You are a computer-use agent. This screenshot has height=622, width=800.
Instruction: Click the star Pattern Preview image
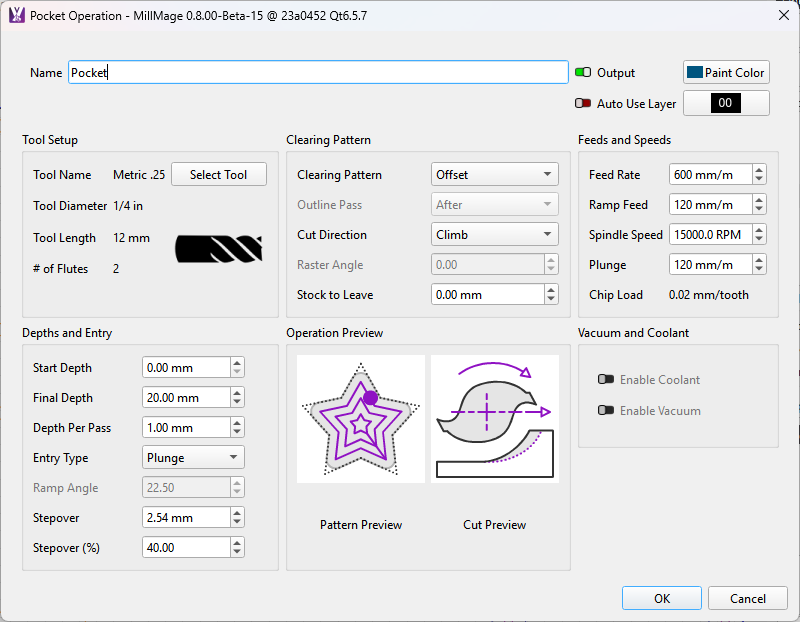pos(361,419)
